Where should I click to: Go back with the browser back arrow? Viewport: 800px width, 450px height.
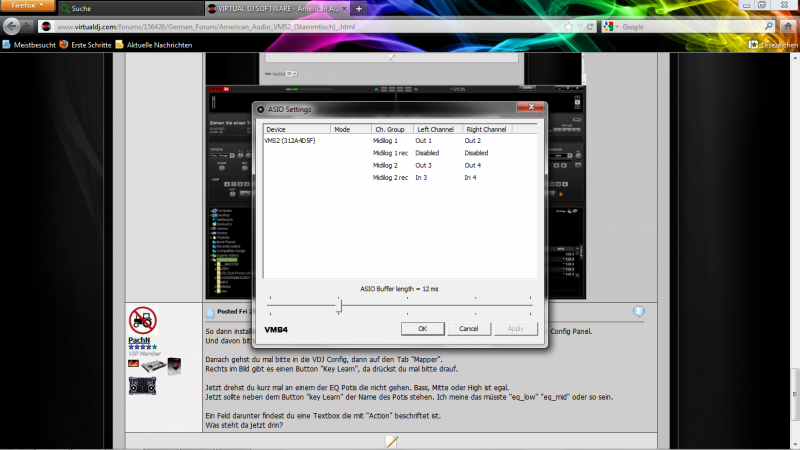point(12,27)
